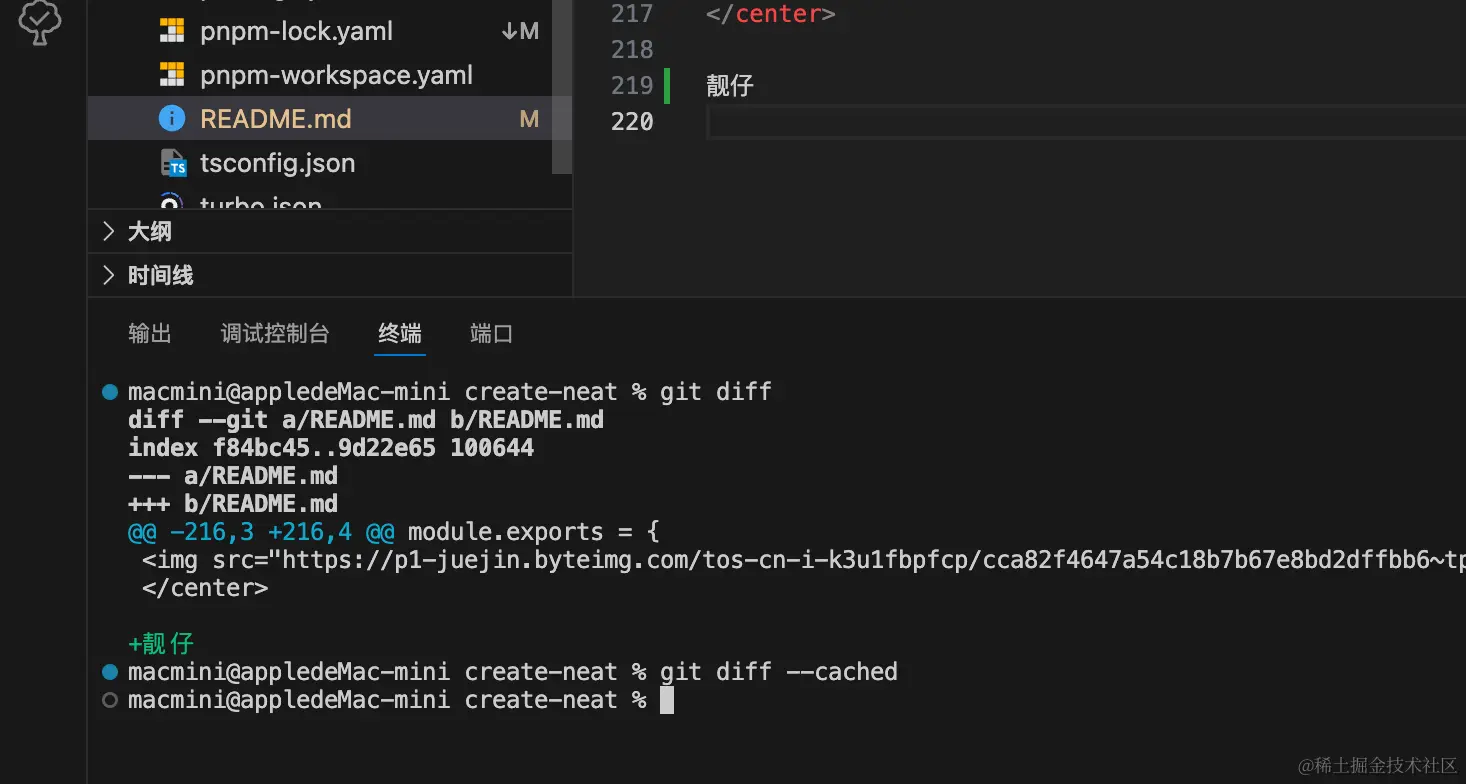This screenshot has height=784, width=1466.
Task: Click the 'index f84bc45..9d22e65 100644' line
Action: click(x=331, y=447)
